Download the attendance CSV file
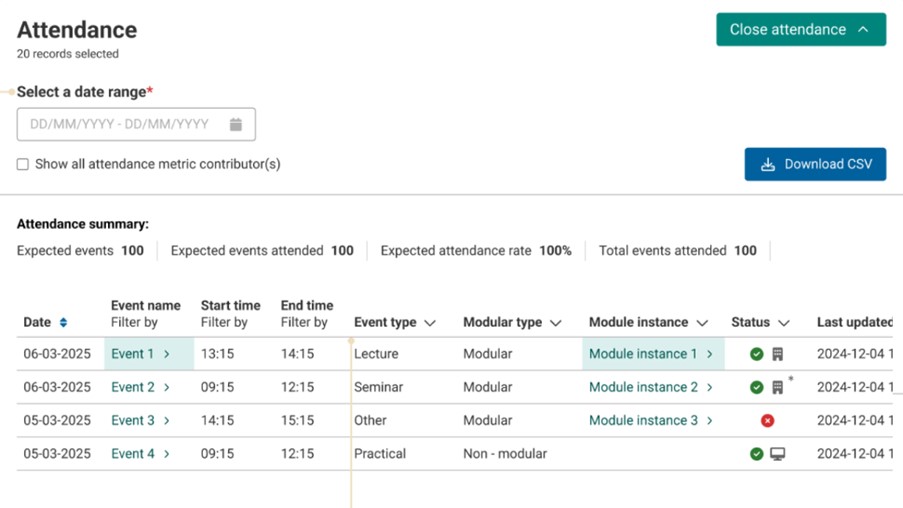Image resolution: width=903 pixels, height=508 pixels. (815, 165)
